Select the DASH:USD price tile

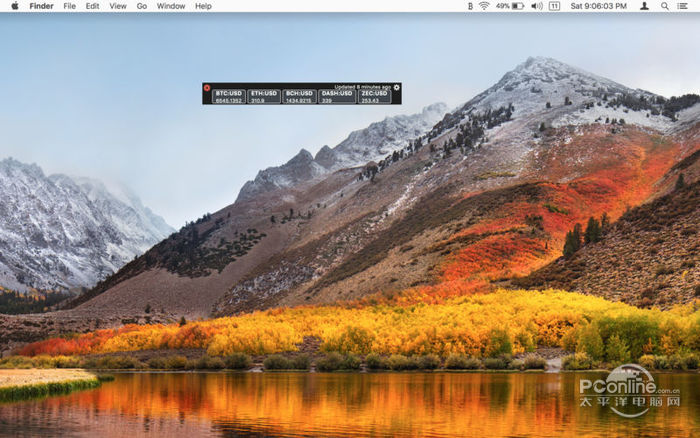(x=338, y=97)
